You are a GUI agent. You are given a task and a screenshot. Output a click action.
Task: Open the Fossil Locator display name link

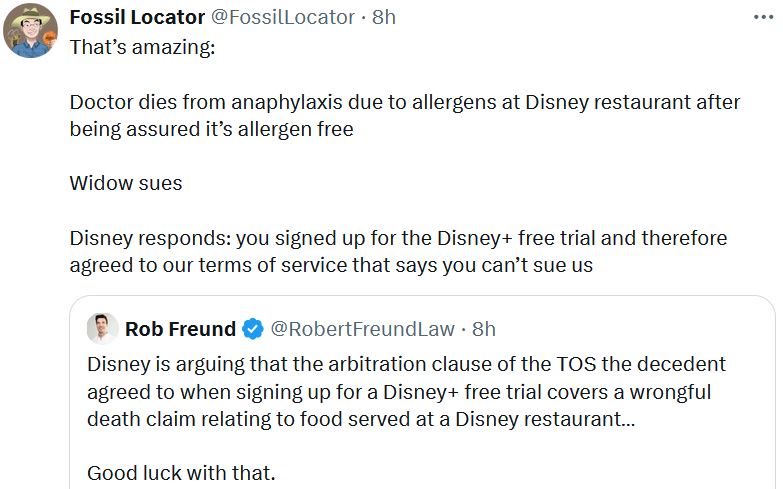[x=137, y=17]
